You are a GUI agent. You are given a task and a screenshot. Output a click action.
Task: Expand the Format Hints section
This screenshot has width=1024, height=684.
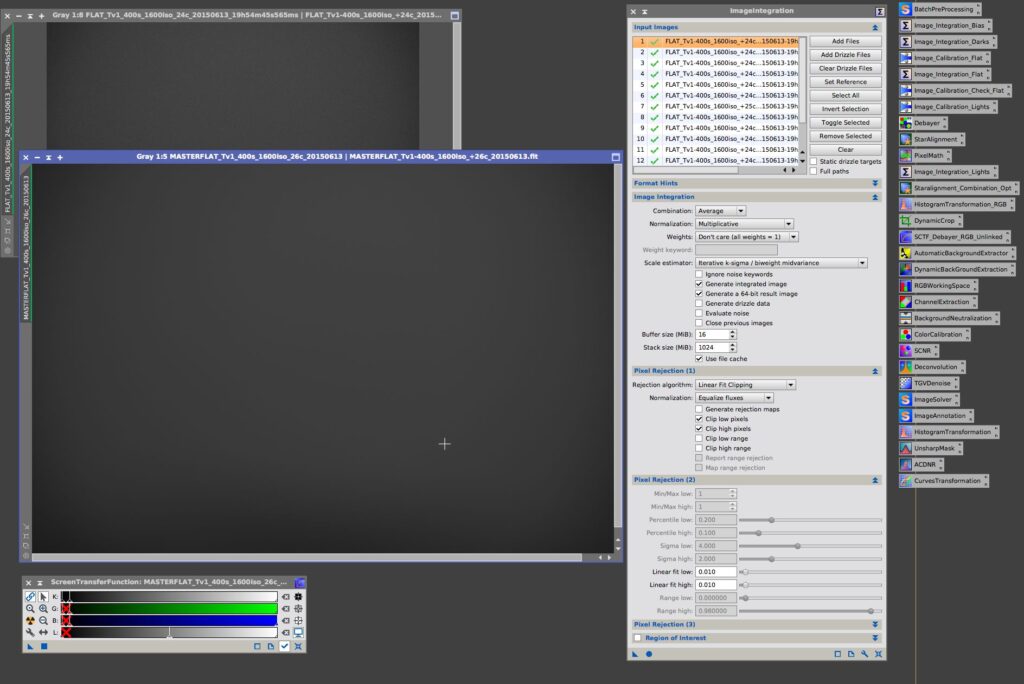point(875,184)
